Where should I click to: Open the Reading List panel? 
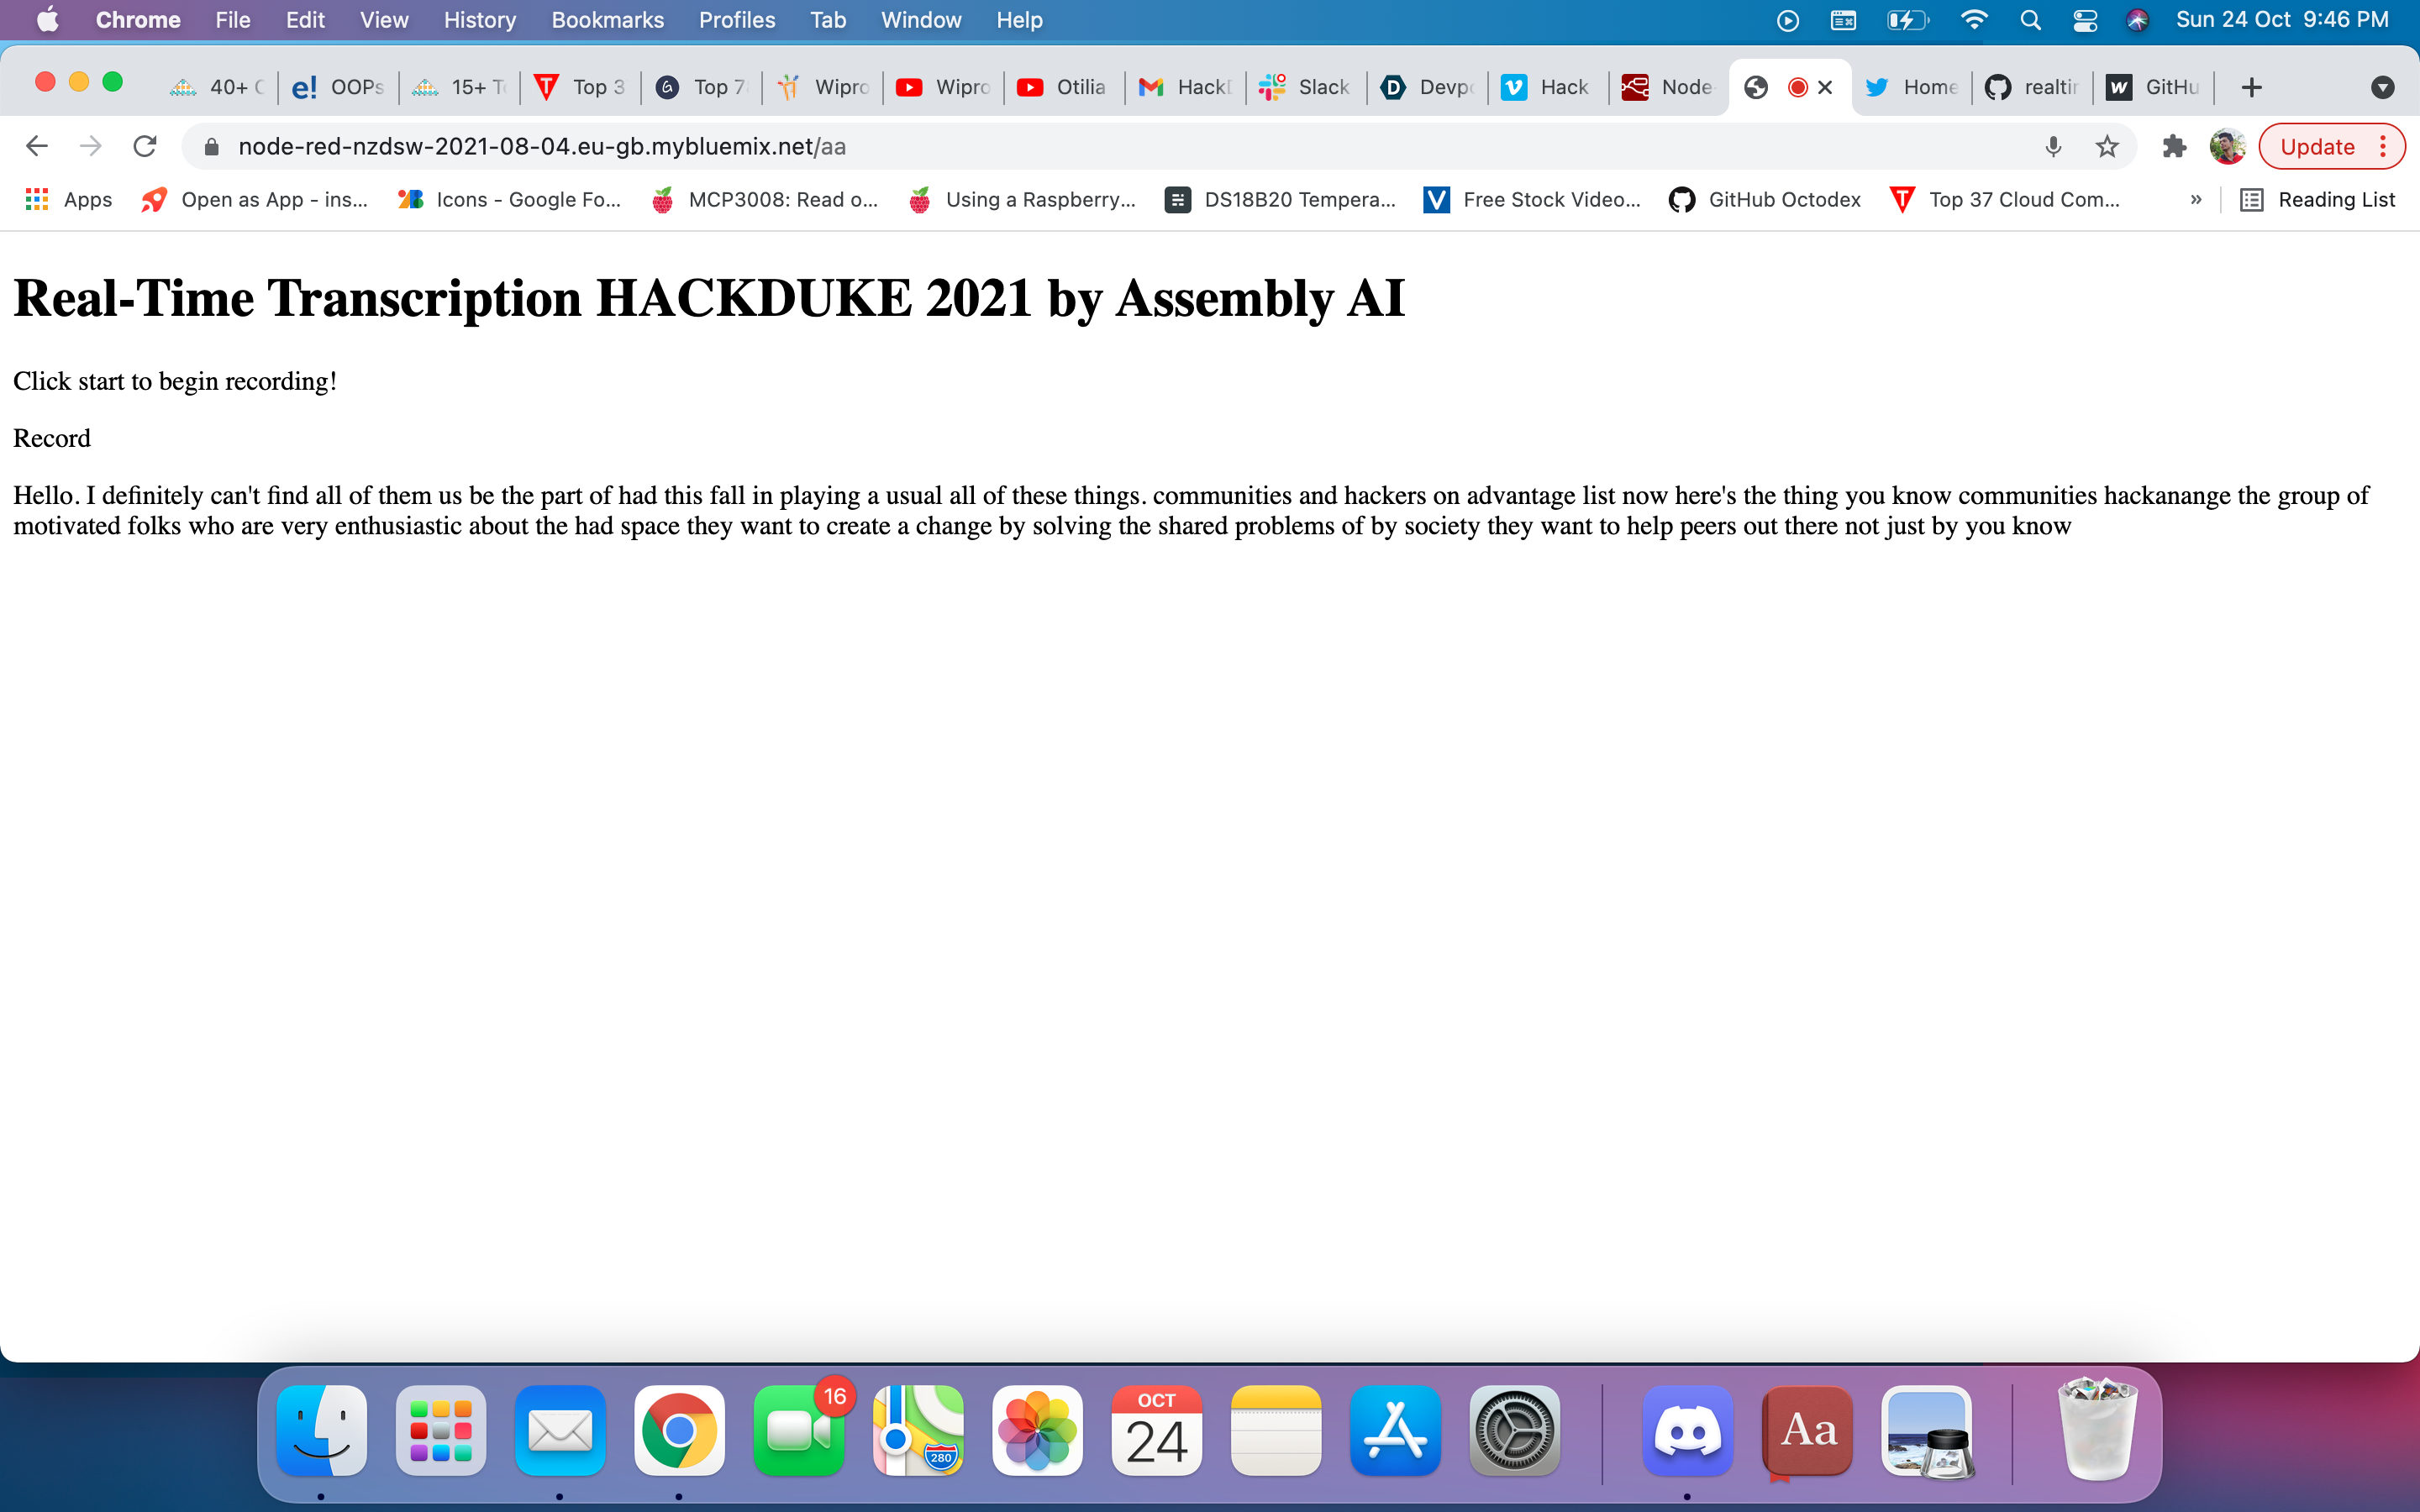[2318, 200]
